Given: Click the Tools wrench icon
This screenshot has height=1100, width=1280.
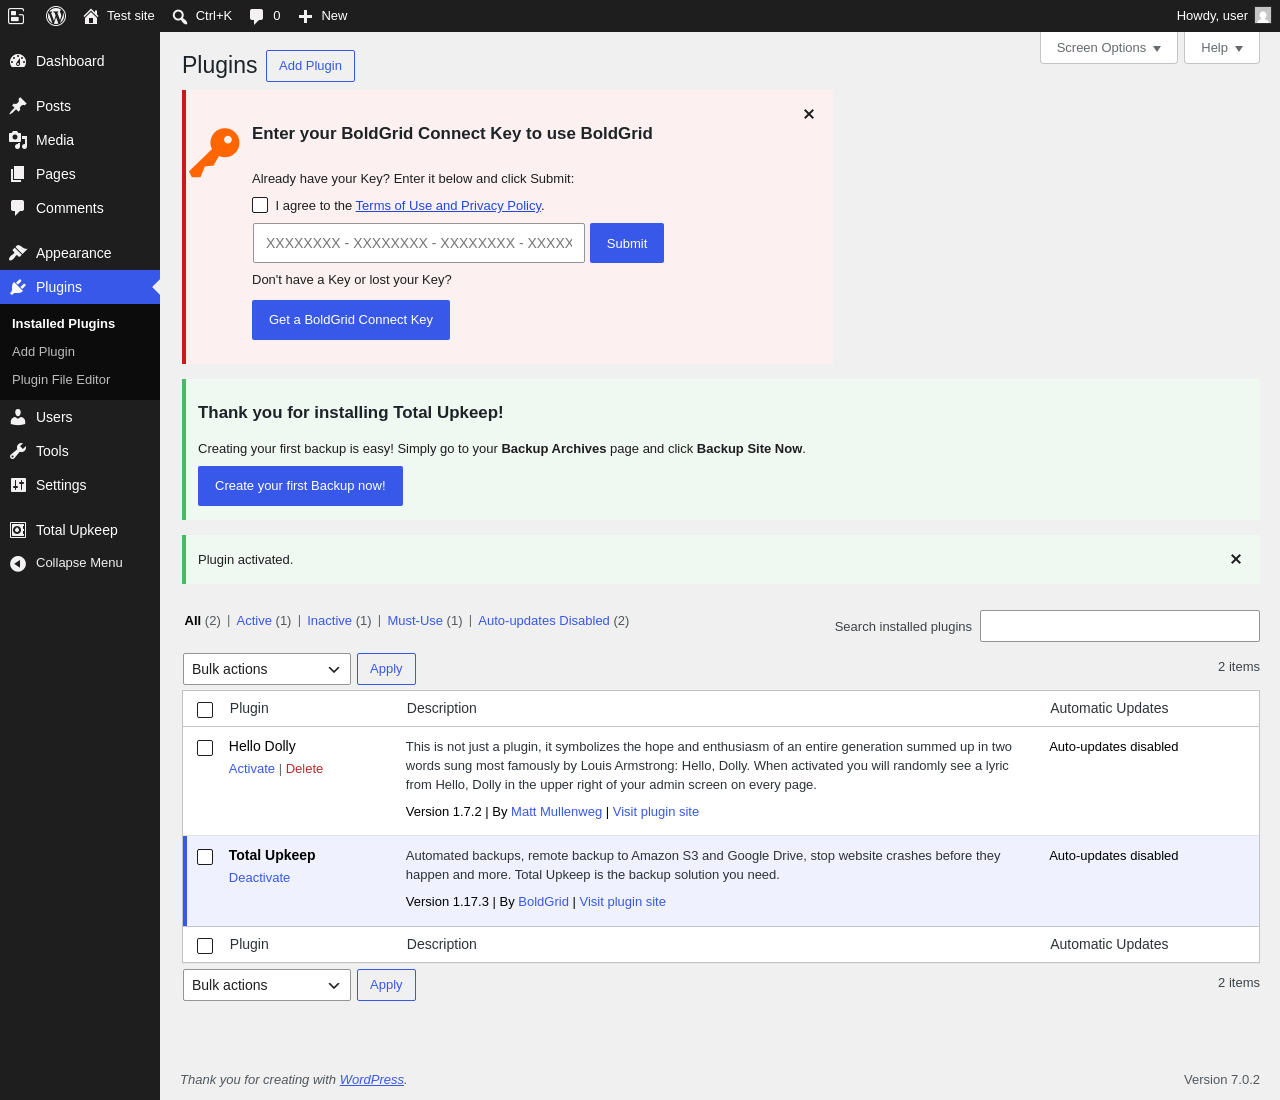Looking at the screenshot, I should point(18,451).
